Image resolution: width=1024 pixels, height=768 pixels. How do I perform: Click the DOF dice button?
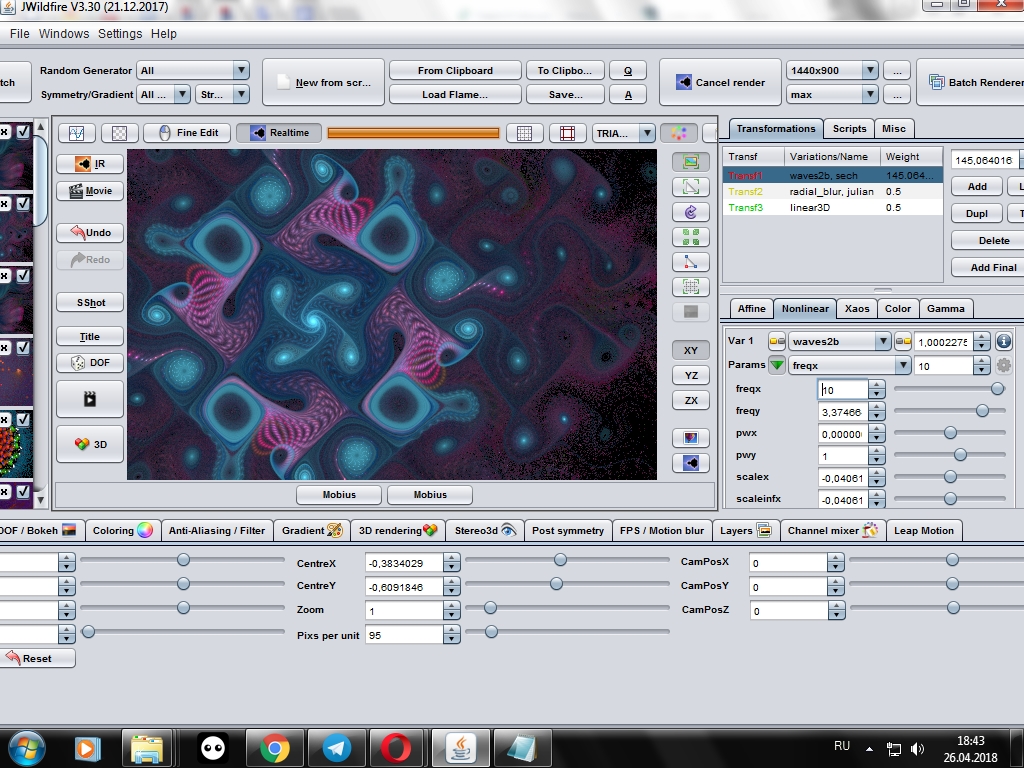[x=90, y=362]
